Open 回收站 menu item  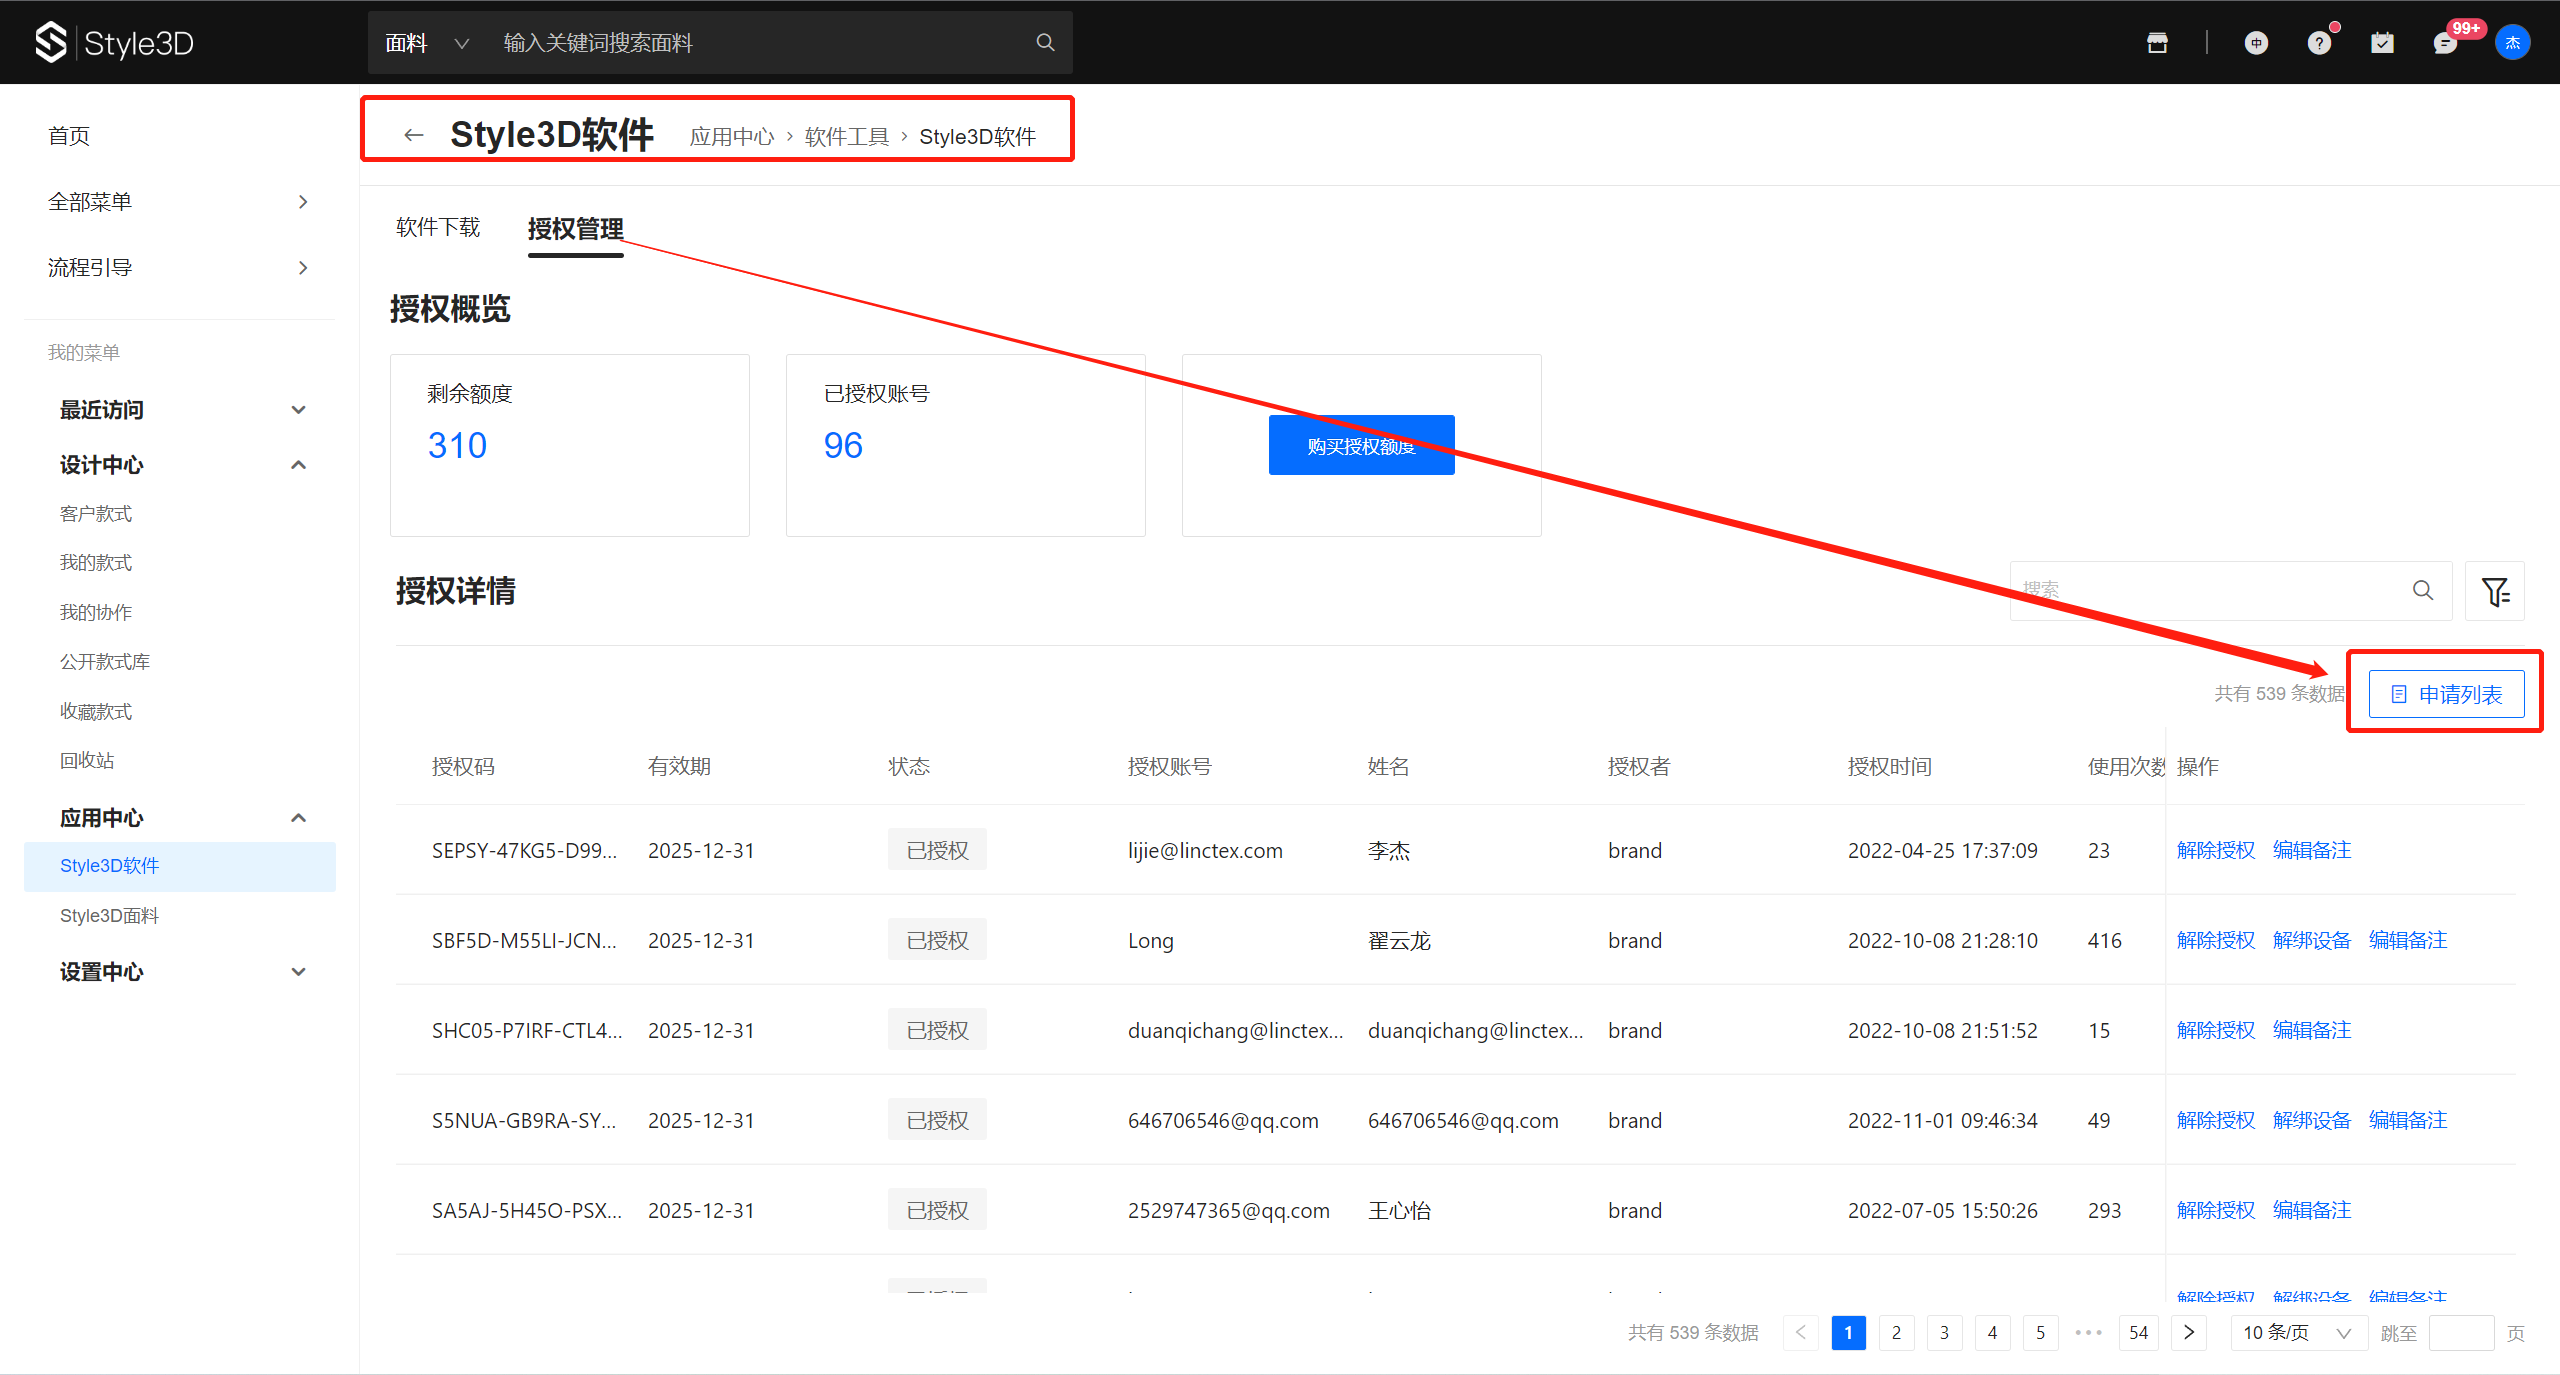click(x=87, y=761)
